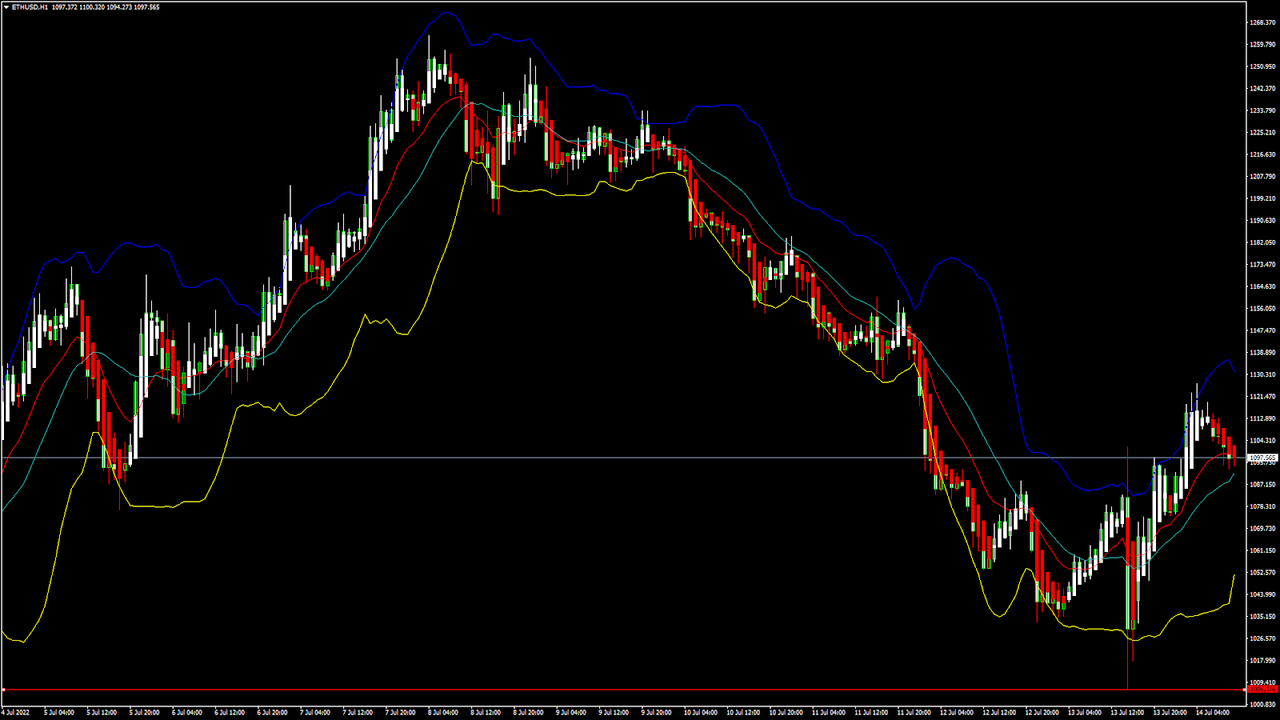
Task: Click the 1268.370 price scale label
Action: pyautogui.click(x=1263, y=22)
